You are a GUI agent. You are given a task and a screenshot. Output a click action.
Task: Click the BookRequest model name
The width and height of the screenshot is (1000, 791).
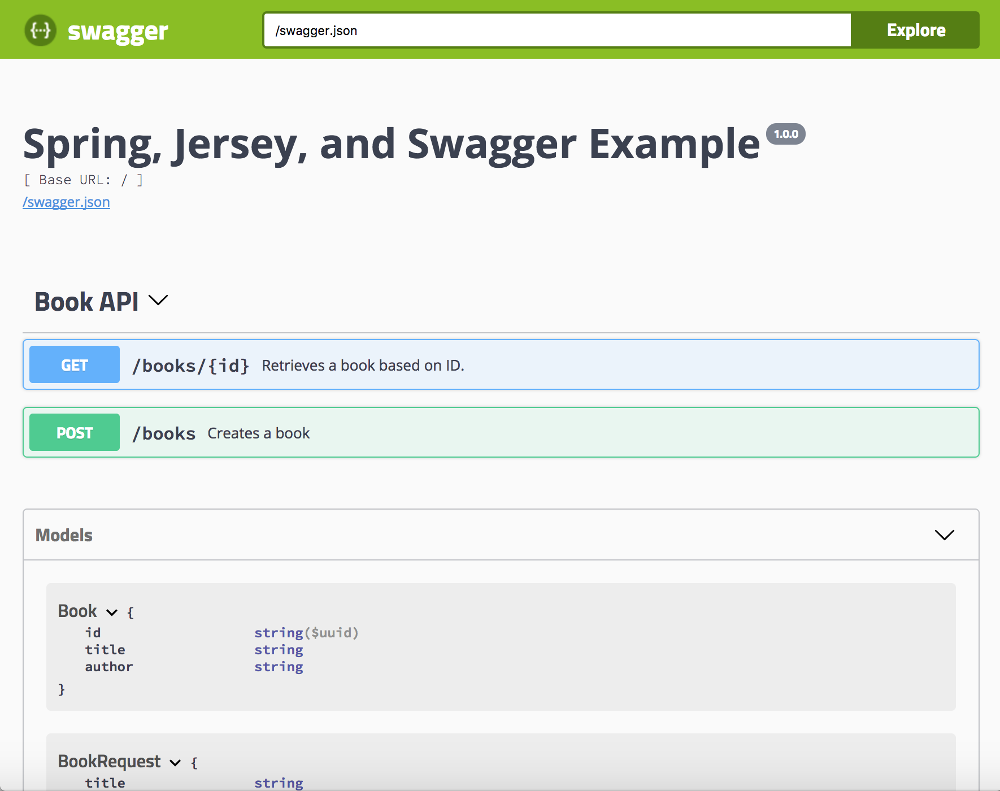point(109,762)
